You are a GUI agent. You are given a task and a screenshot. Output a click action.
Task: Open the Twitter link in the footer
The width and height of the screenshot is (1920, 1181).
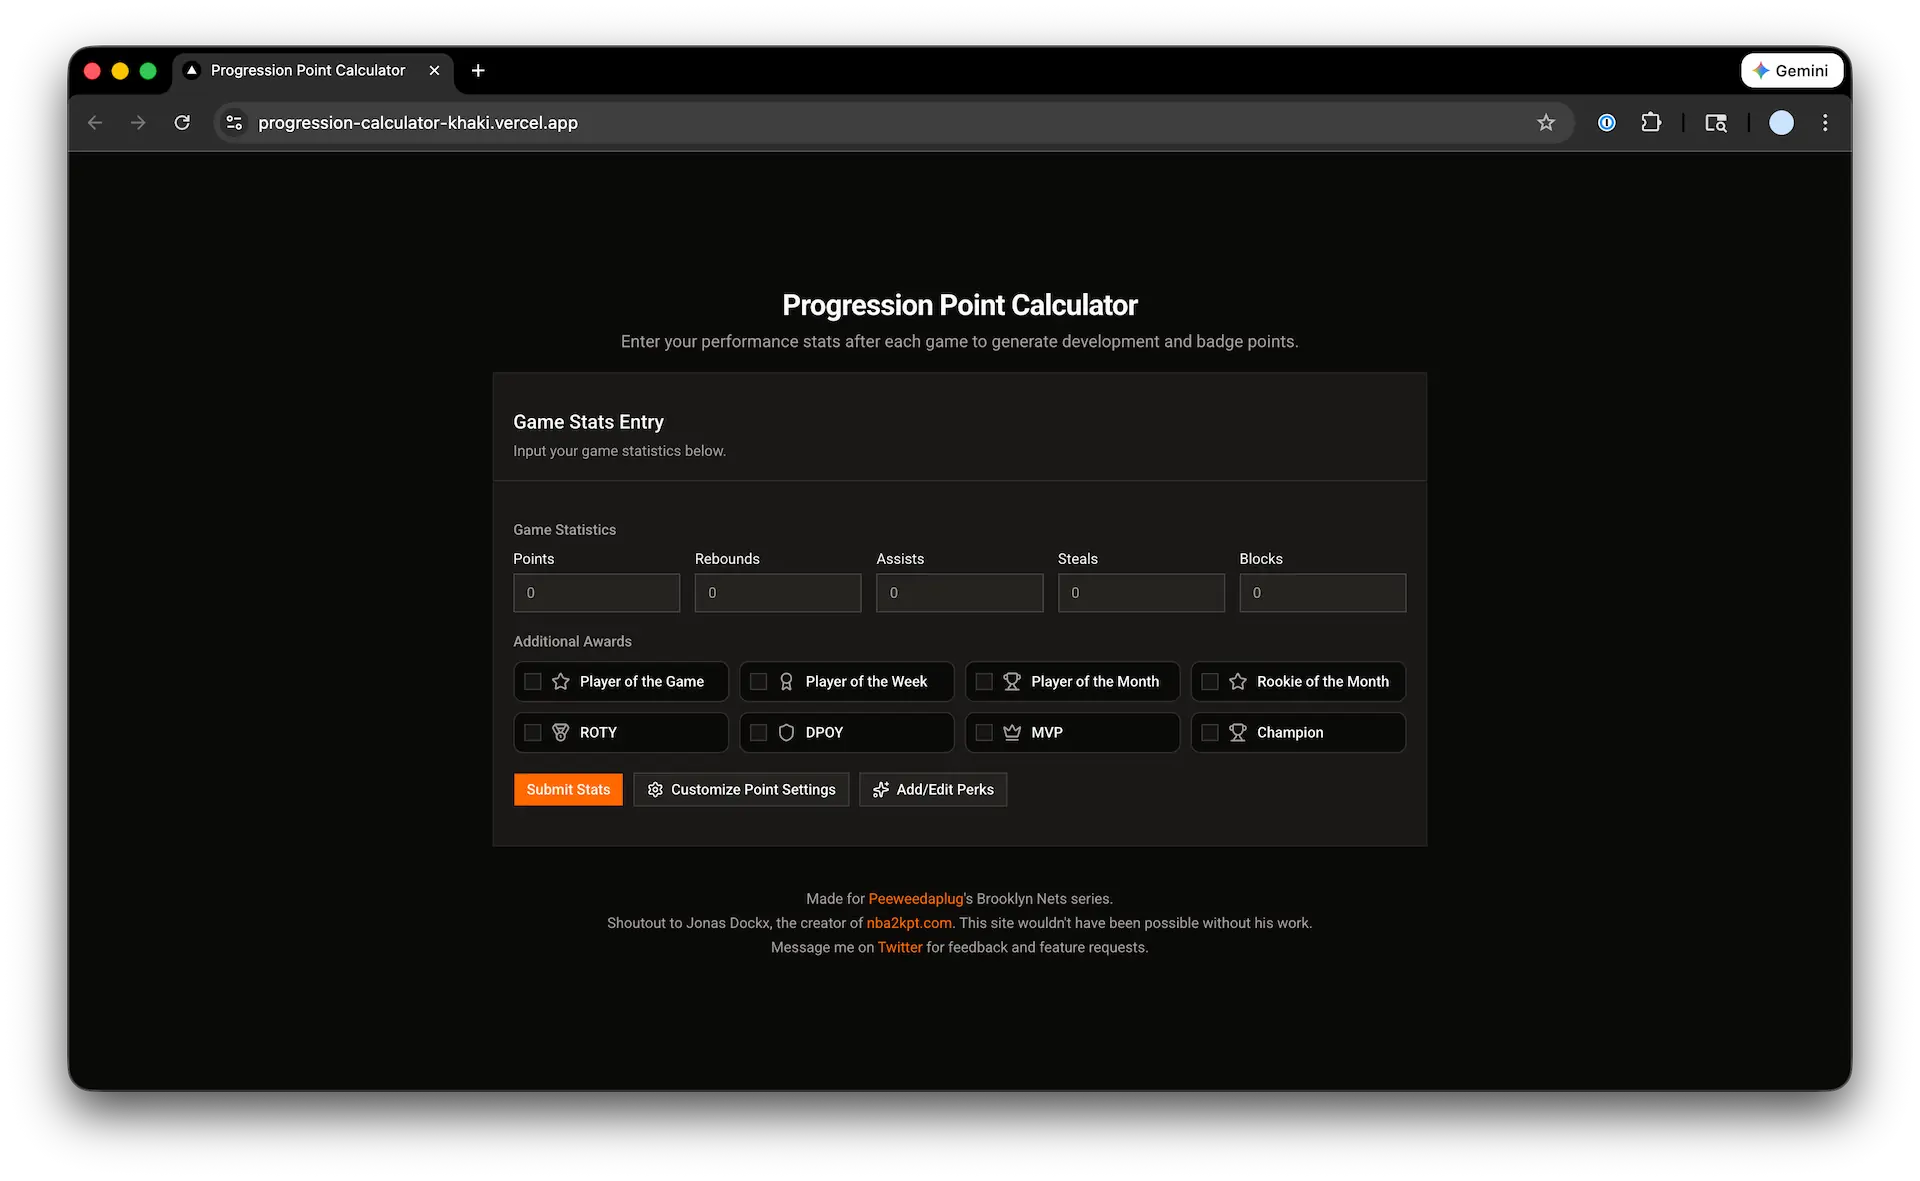coord(900,947)
